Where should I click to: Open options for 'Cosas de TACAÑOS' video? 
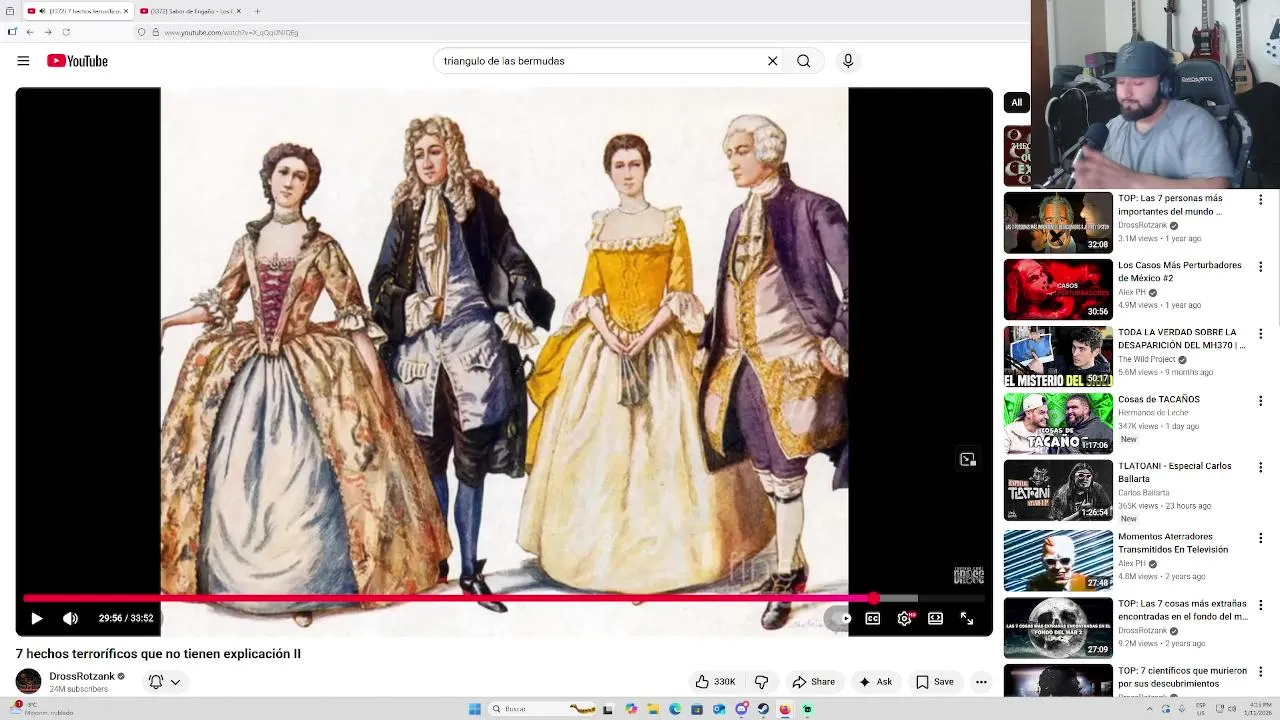click(1260, 401)
